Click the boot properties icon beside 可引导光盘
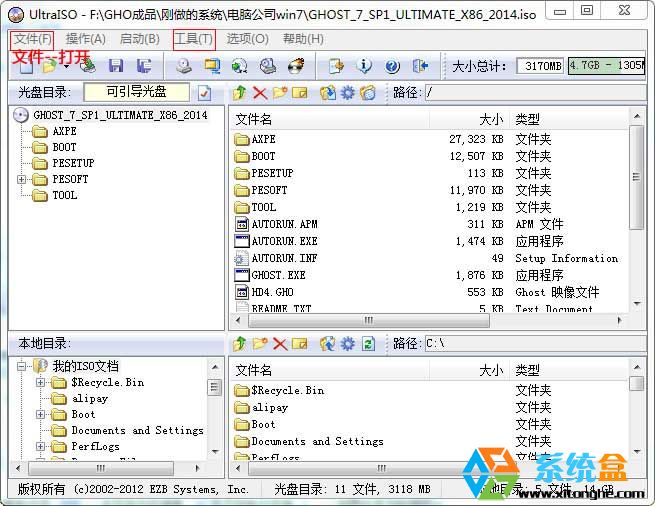The height and width of the screenshot is (506, 655). tap(204, 93)
